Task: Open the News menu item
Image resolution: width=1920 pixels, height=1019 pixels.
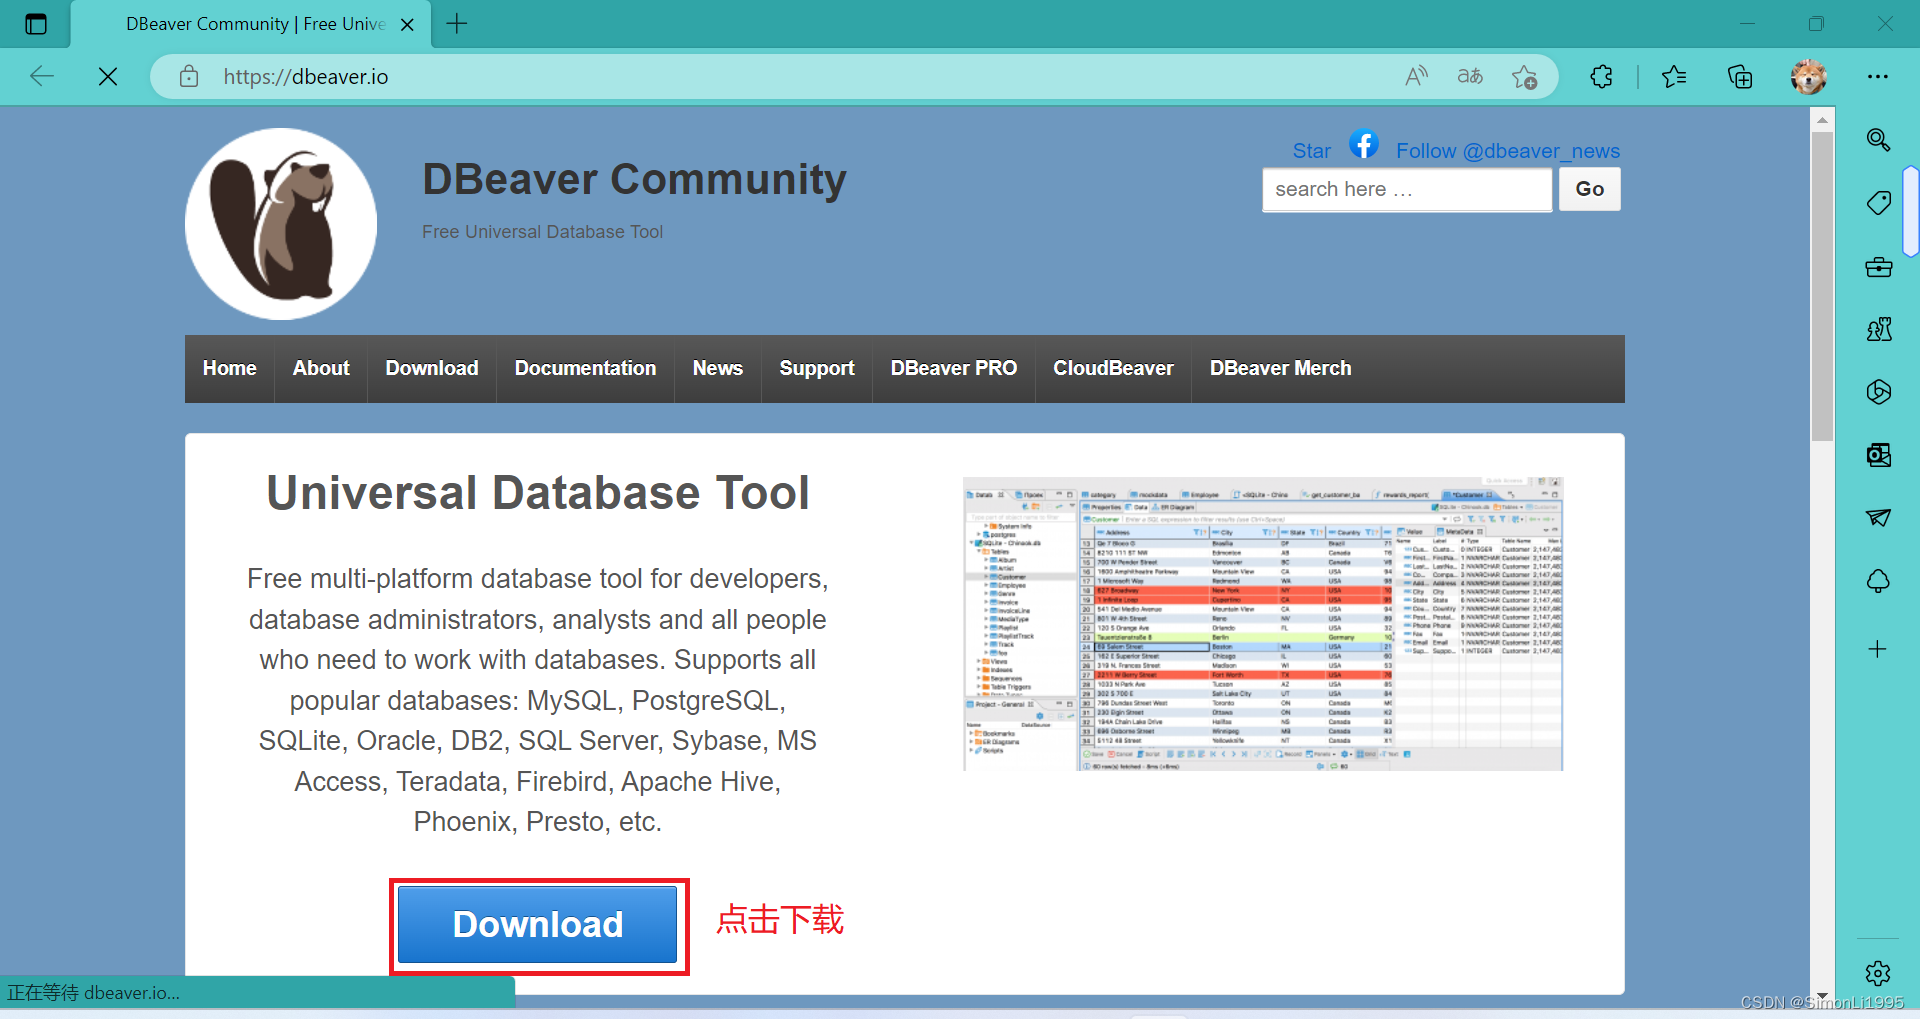Action: tap(718, 369)
